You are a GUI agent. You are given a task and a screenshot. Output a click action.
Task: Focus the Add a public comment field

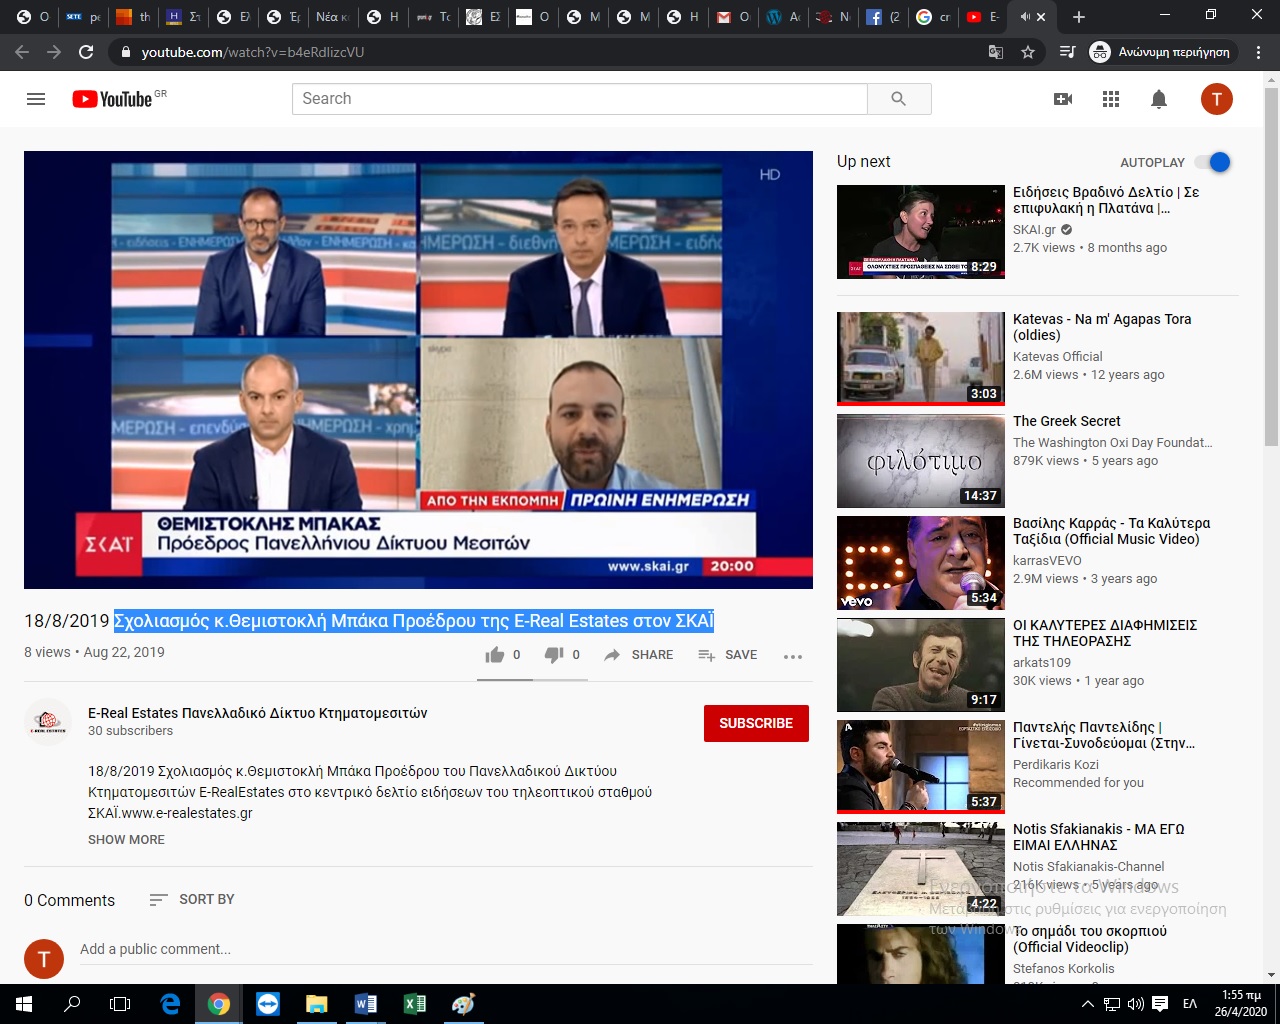(x=446, y=950)
